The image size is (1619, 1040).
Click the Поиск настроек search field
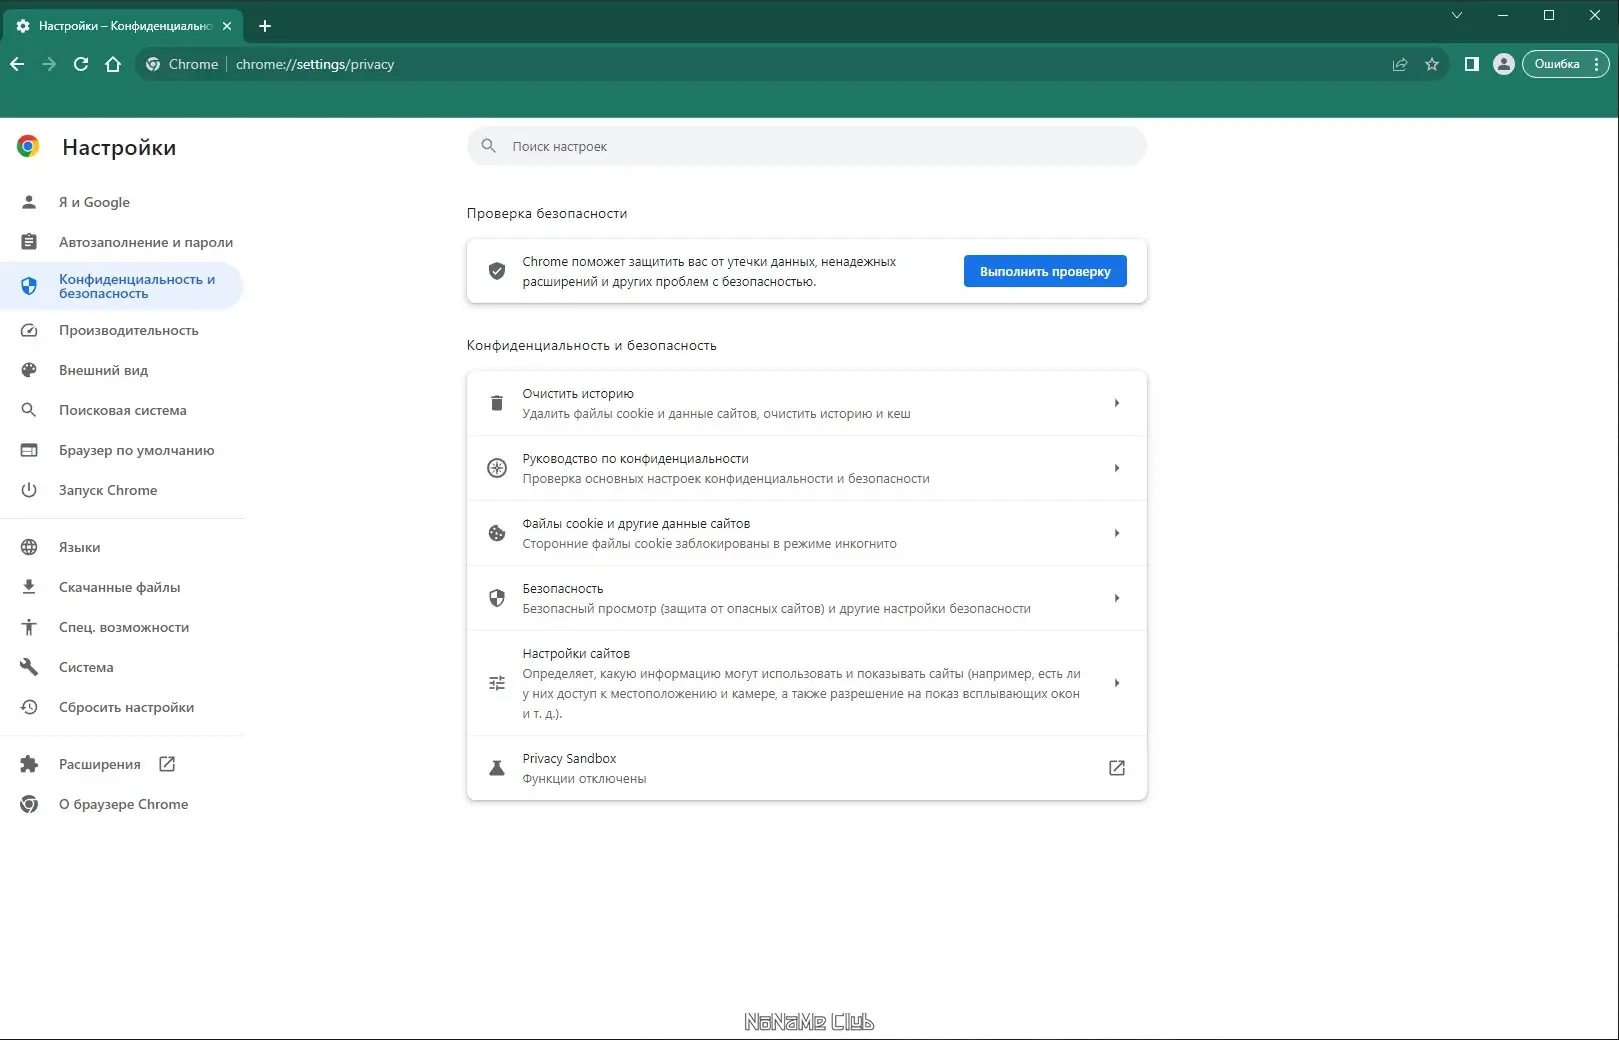point(806,146)
